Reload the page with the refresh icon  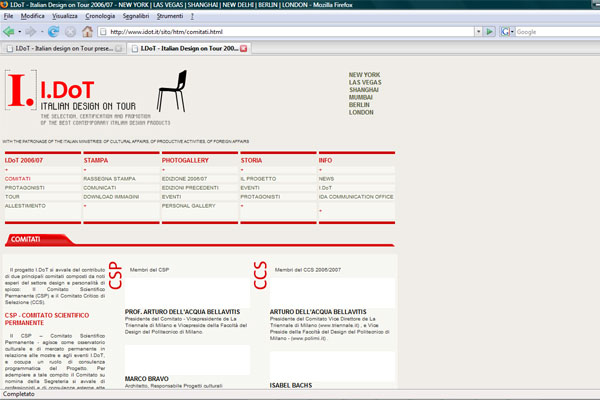point(53,32)
